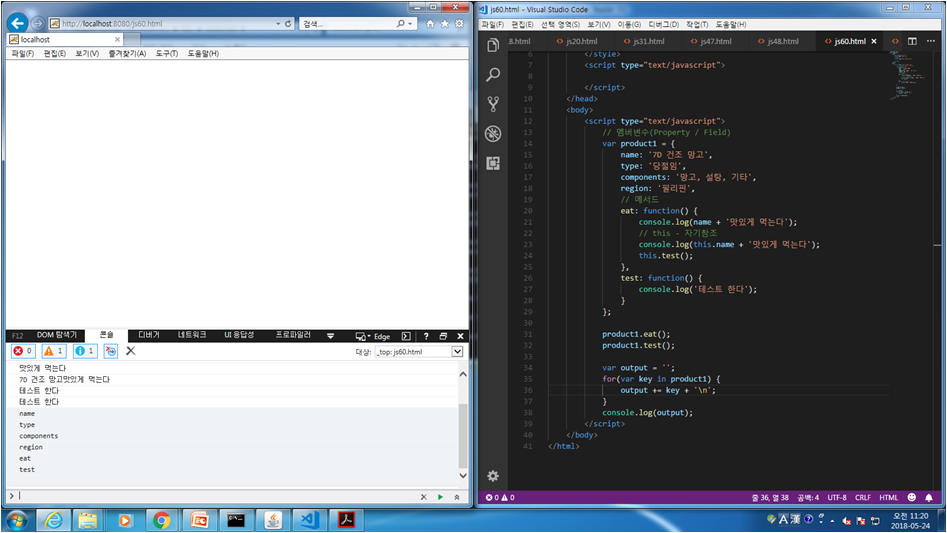Open 디버그(D) menu in VS Code
This screenshot has width=947, height=533.
pos(663,24)
